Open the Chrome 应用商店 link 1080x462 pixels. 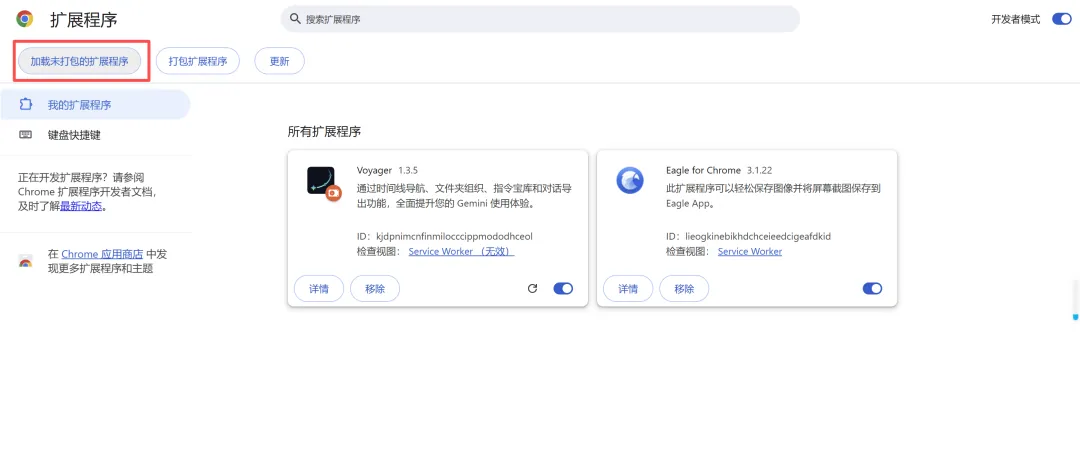(x=102, y=254)
